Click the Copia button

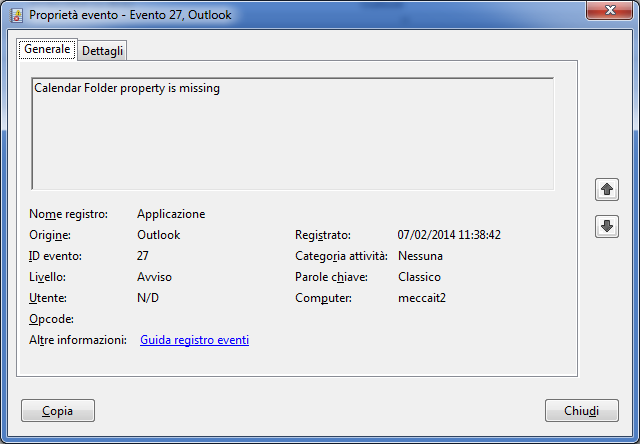tap(58, 411)
